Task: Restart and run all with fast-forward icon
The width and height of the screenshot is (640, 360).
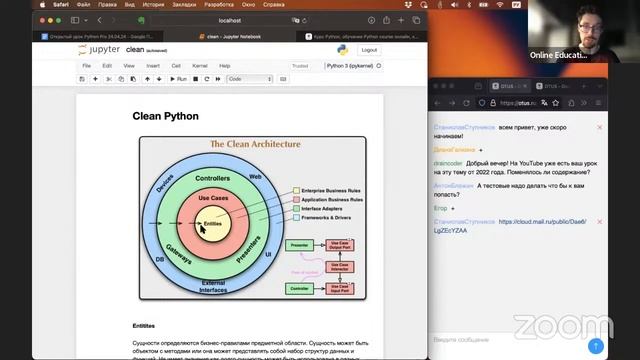Action: (218, 79)
